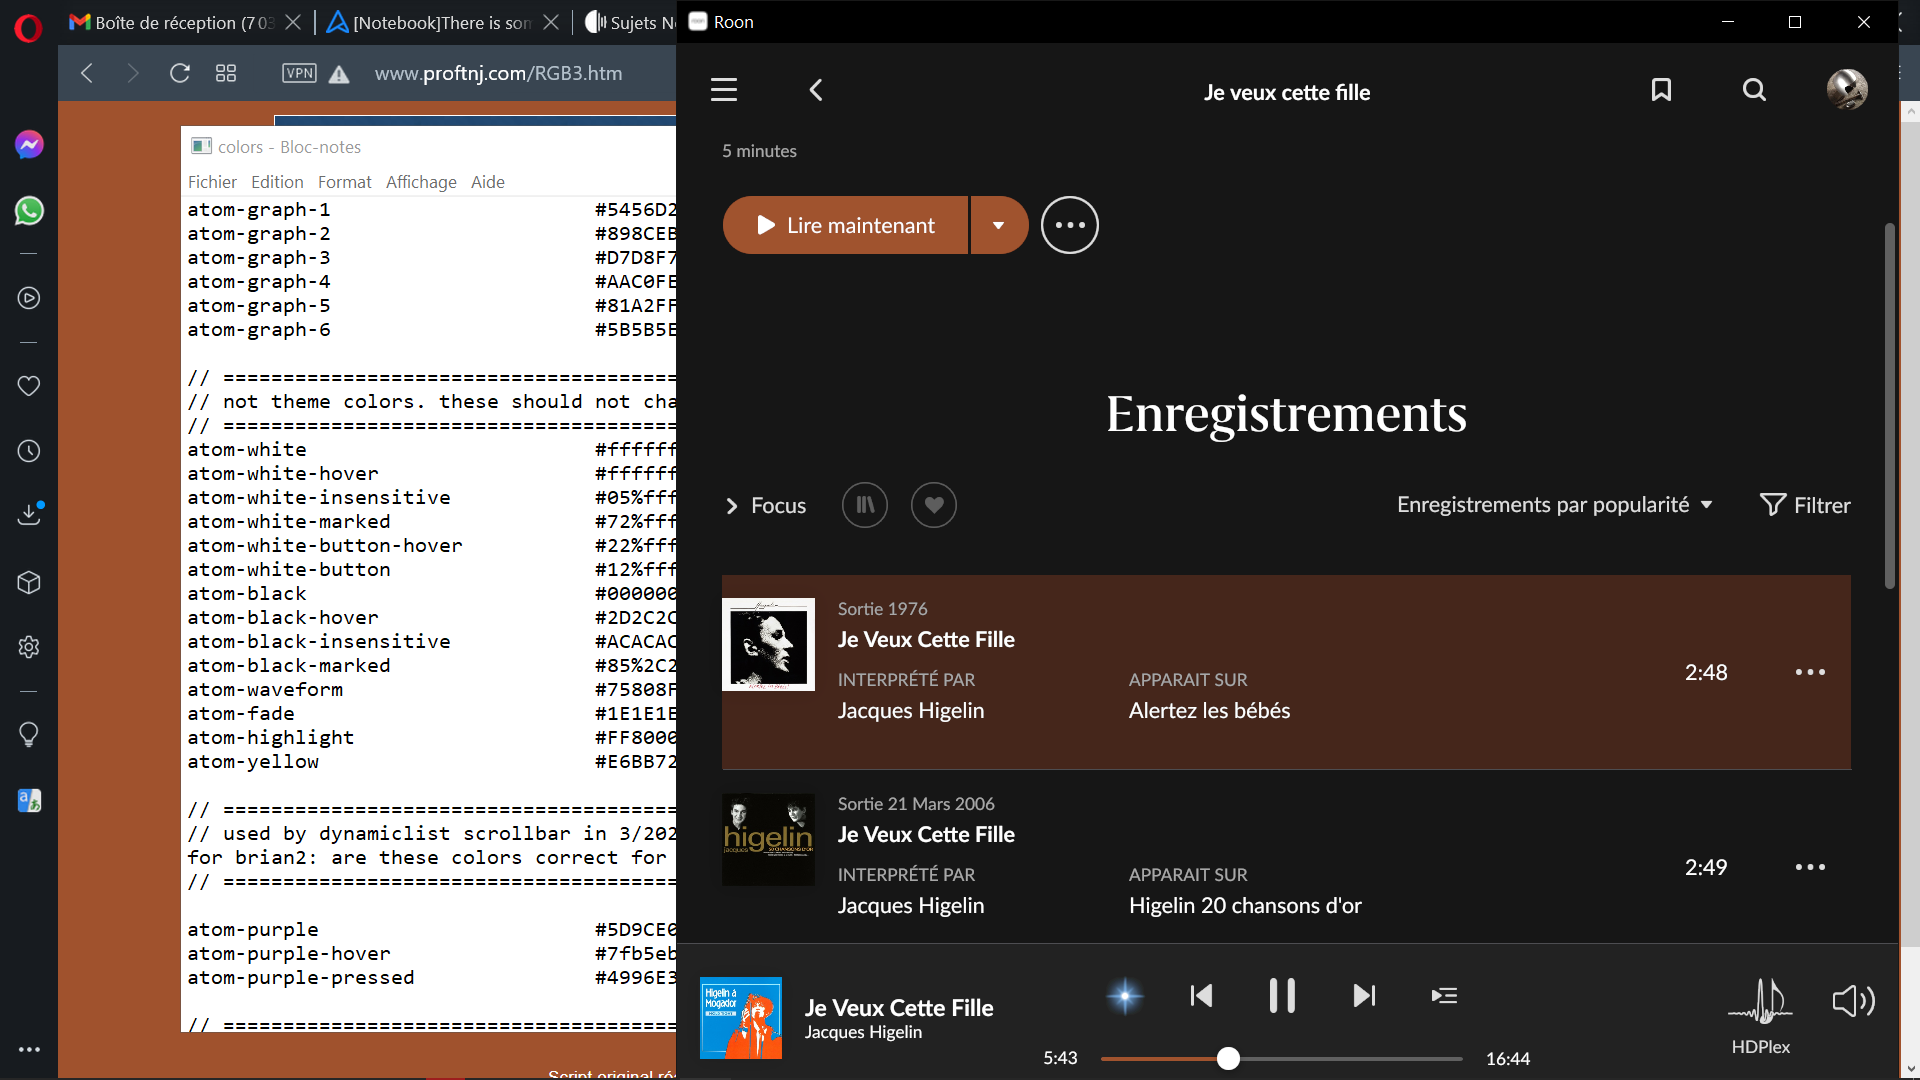Image resolution: width=1920 pixels, height=1080 pixels.
Task: Switch to the Notebook browser tab
Action: point(430,22)
